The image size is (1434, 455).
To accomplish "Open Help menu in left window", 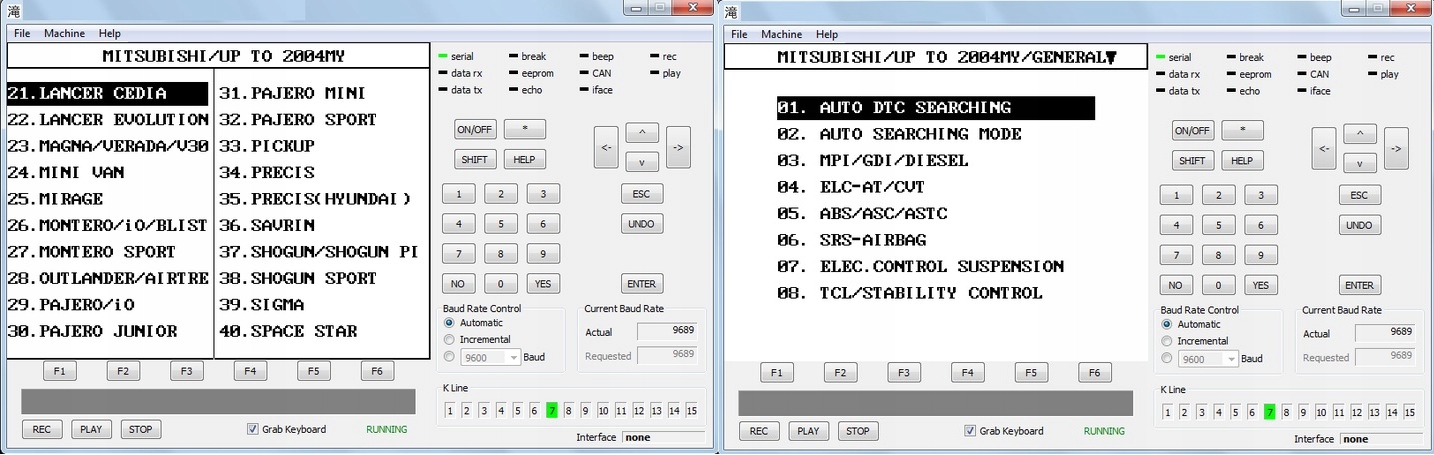I will click(109, 34).
